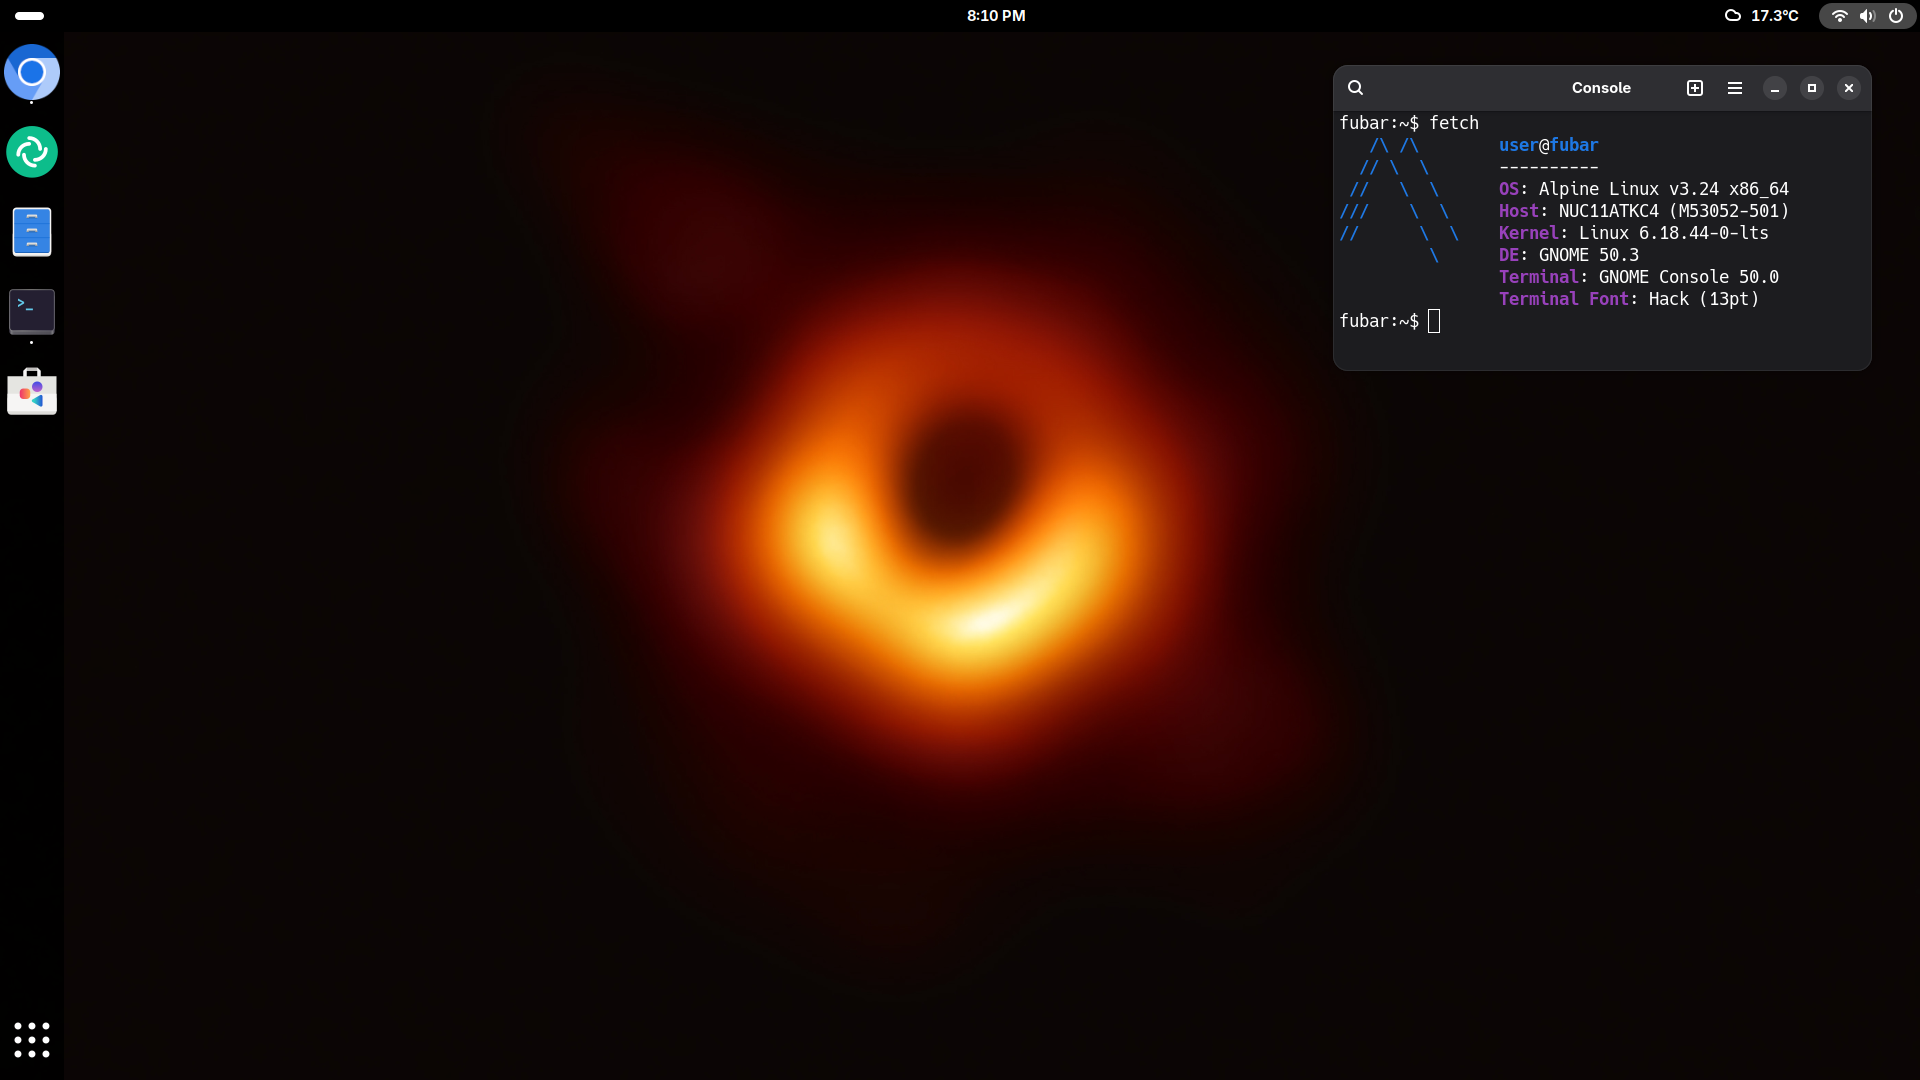Open the Files manager in the dock

point(32,232)
